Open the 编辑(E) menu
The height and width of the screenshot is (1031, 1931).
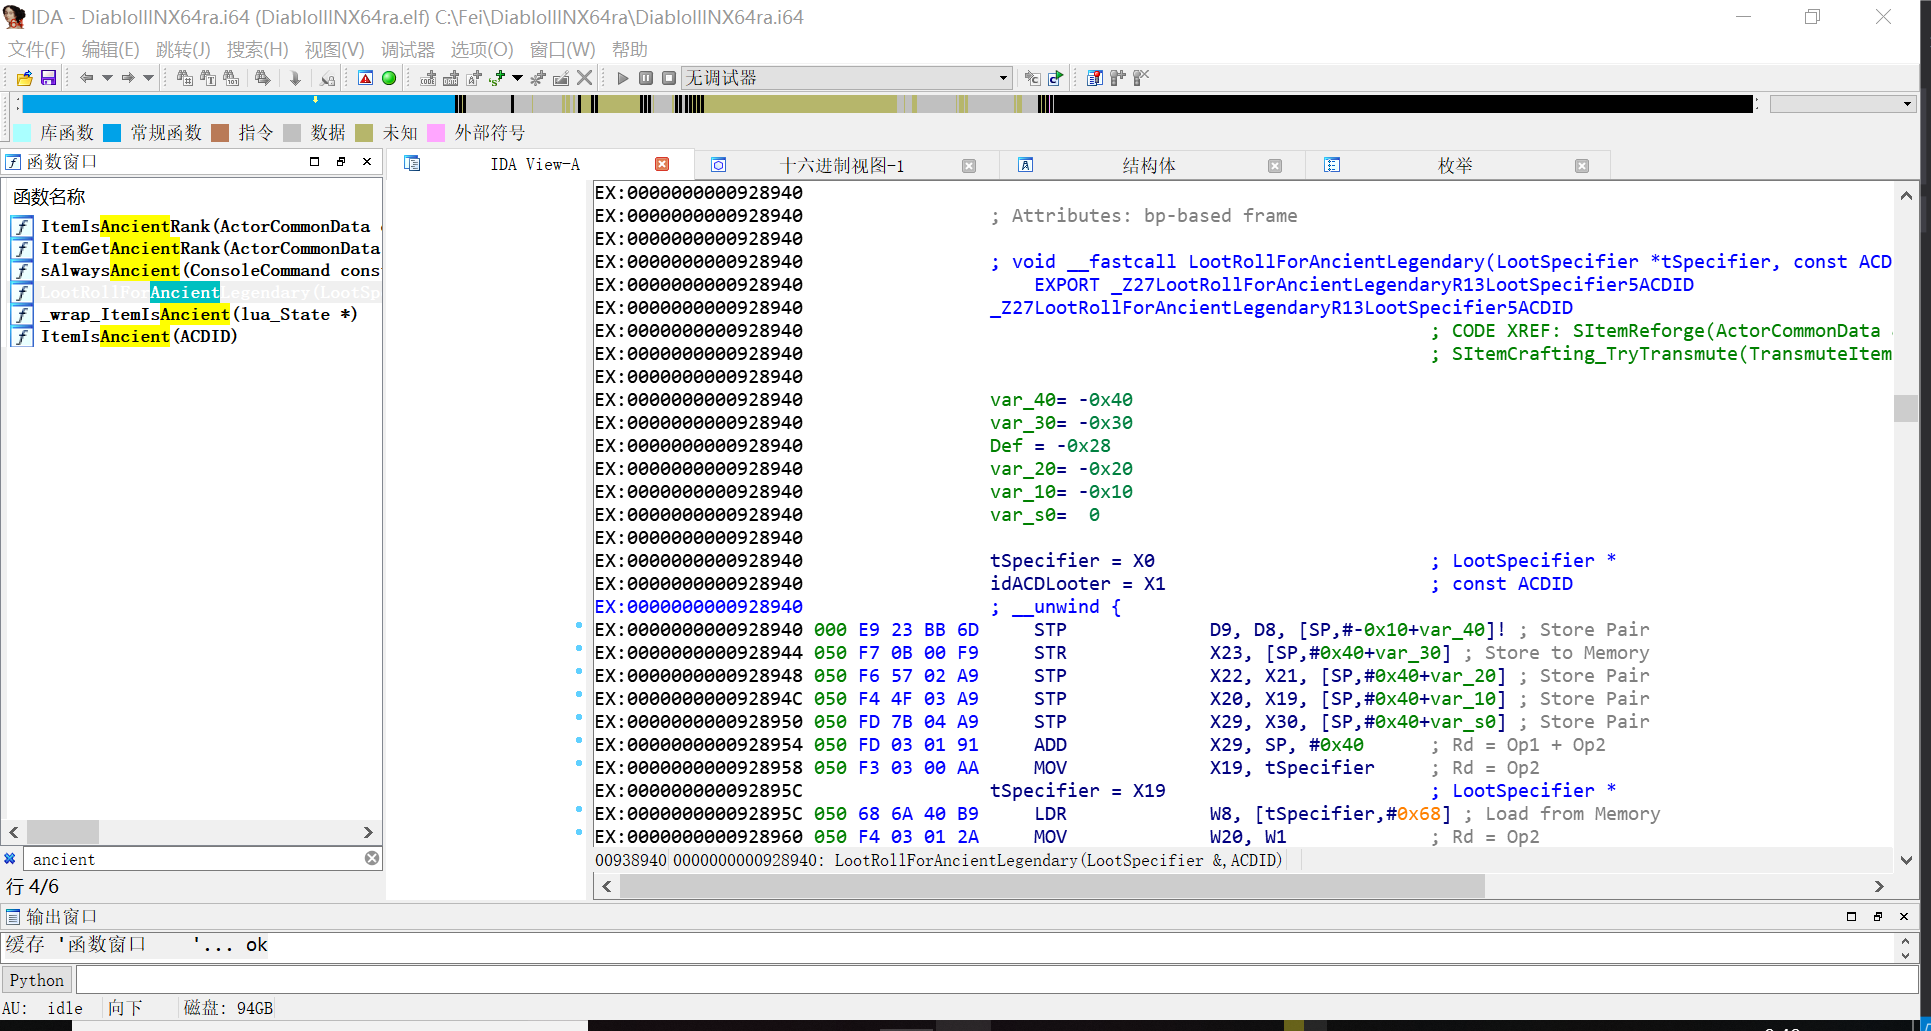(111, 49)
